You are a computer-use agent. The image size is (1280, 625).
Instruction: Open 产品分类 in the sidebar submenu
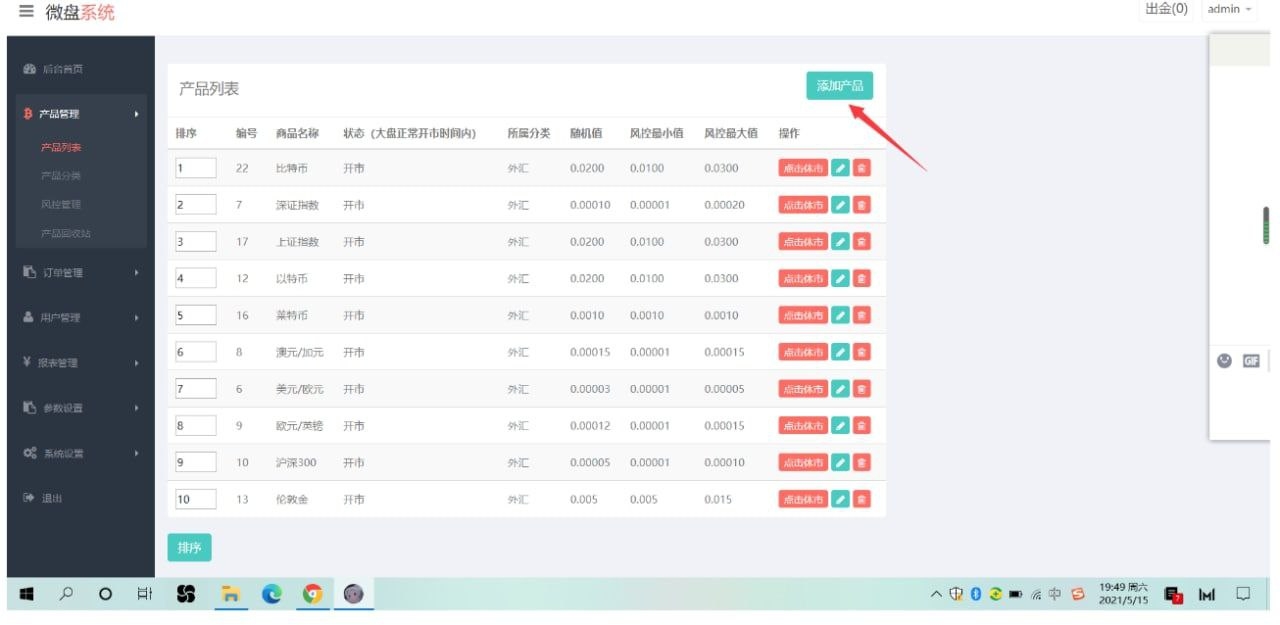[x=61, y=176]
